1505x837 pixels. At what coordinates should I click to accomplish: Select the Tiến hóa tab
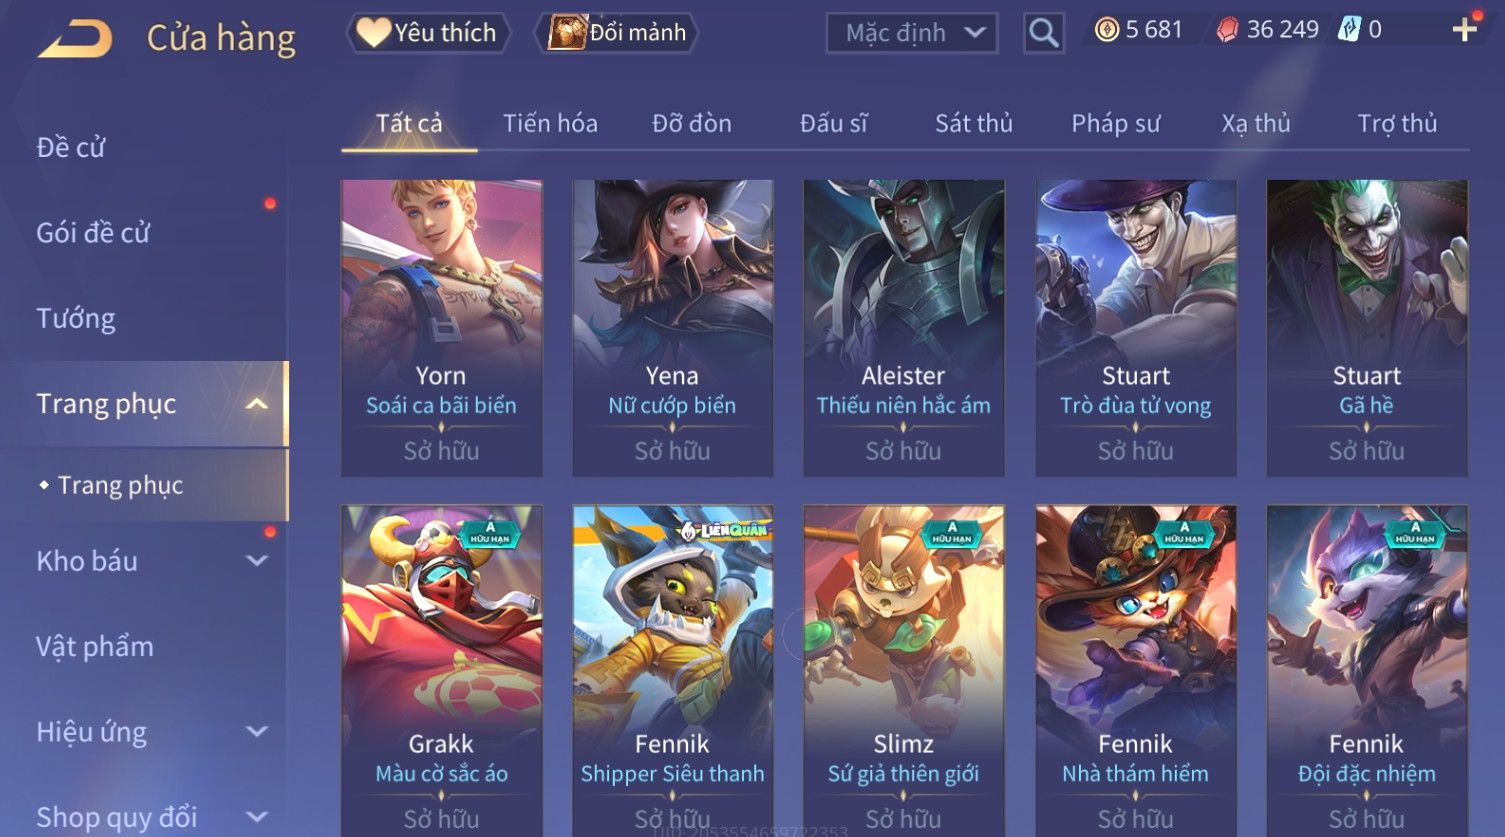tap(550, 123)
